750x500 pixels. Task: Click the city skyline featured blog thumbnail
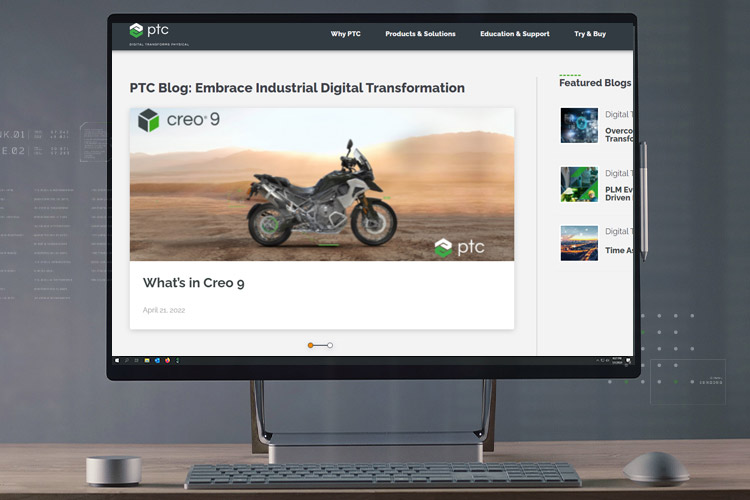(x=579, y=243)
